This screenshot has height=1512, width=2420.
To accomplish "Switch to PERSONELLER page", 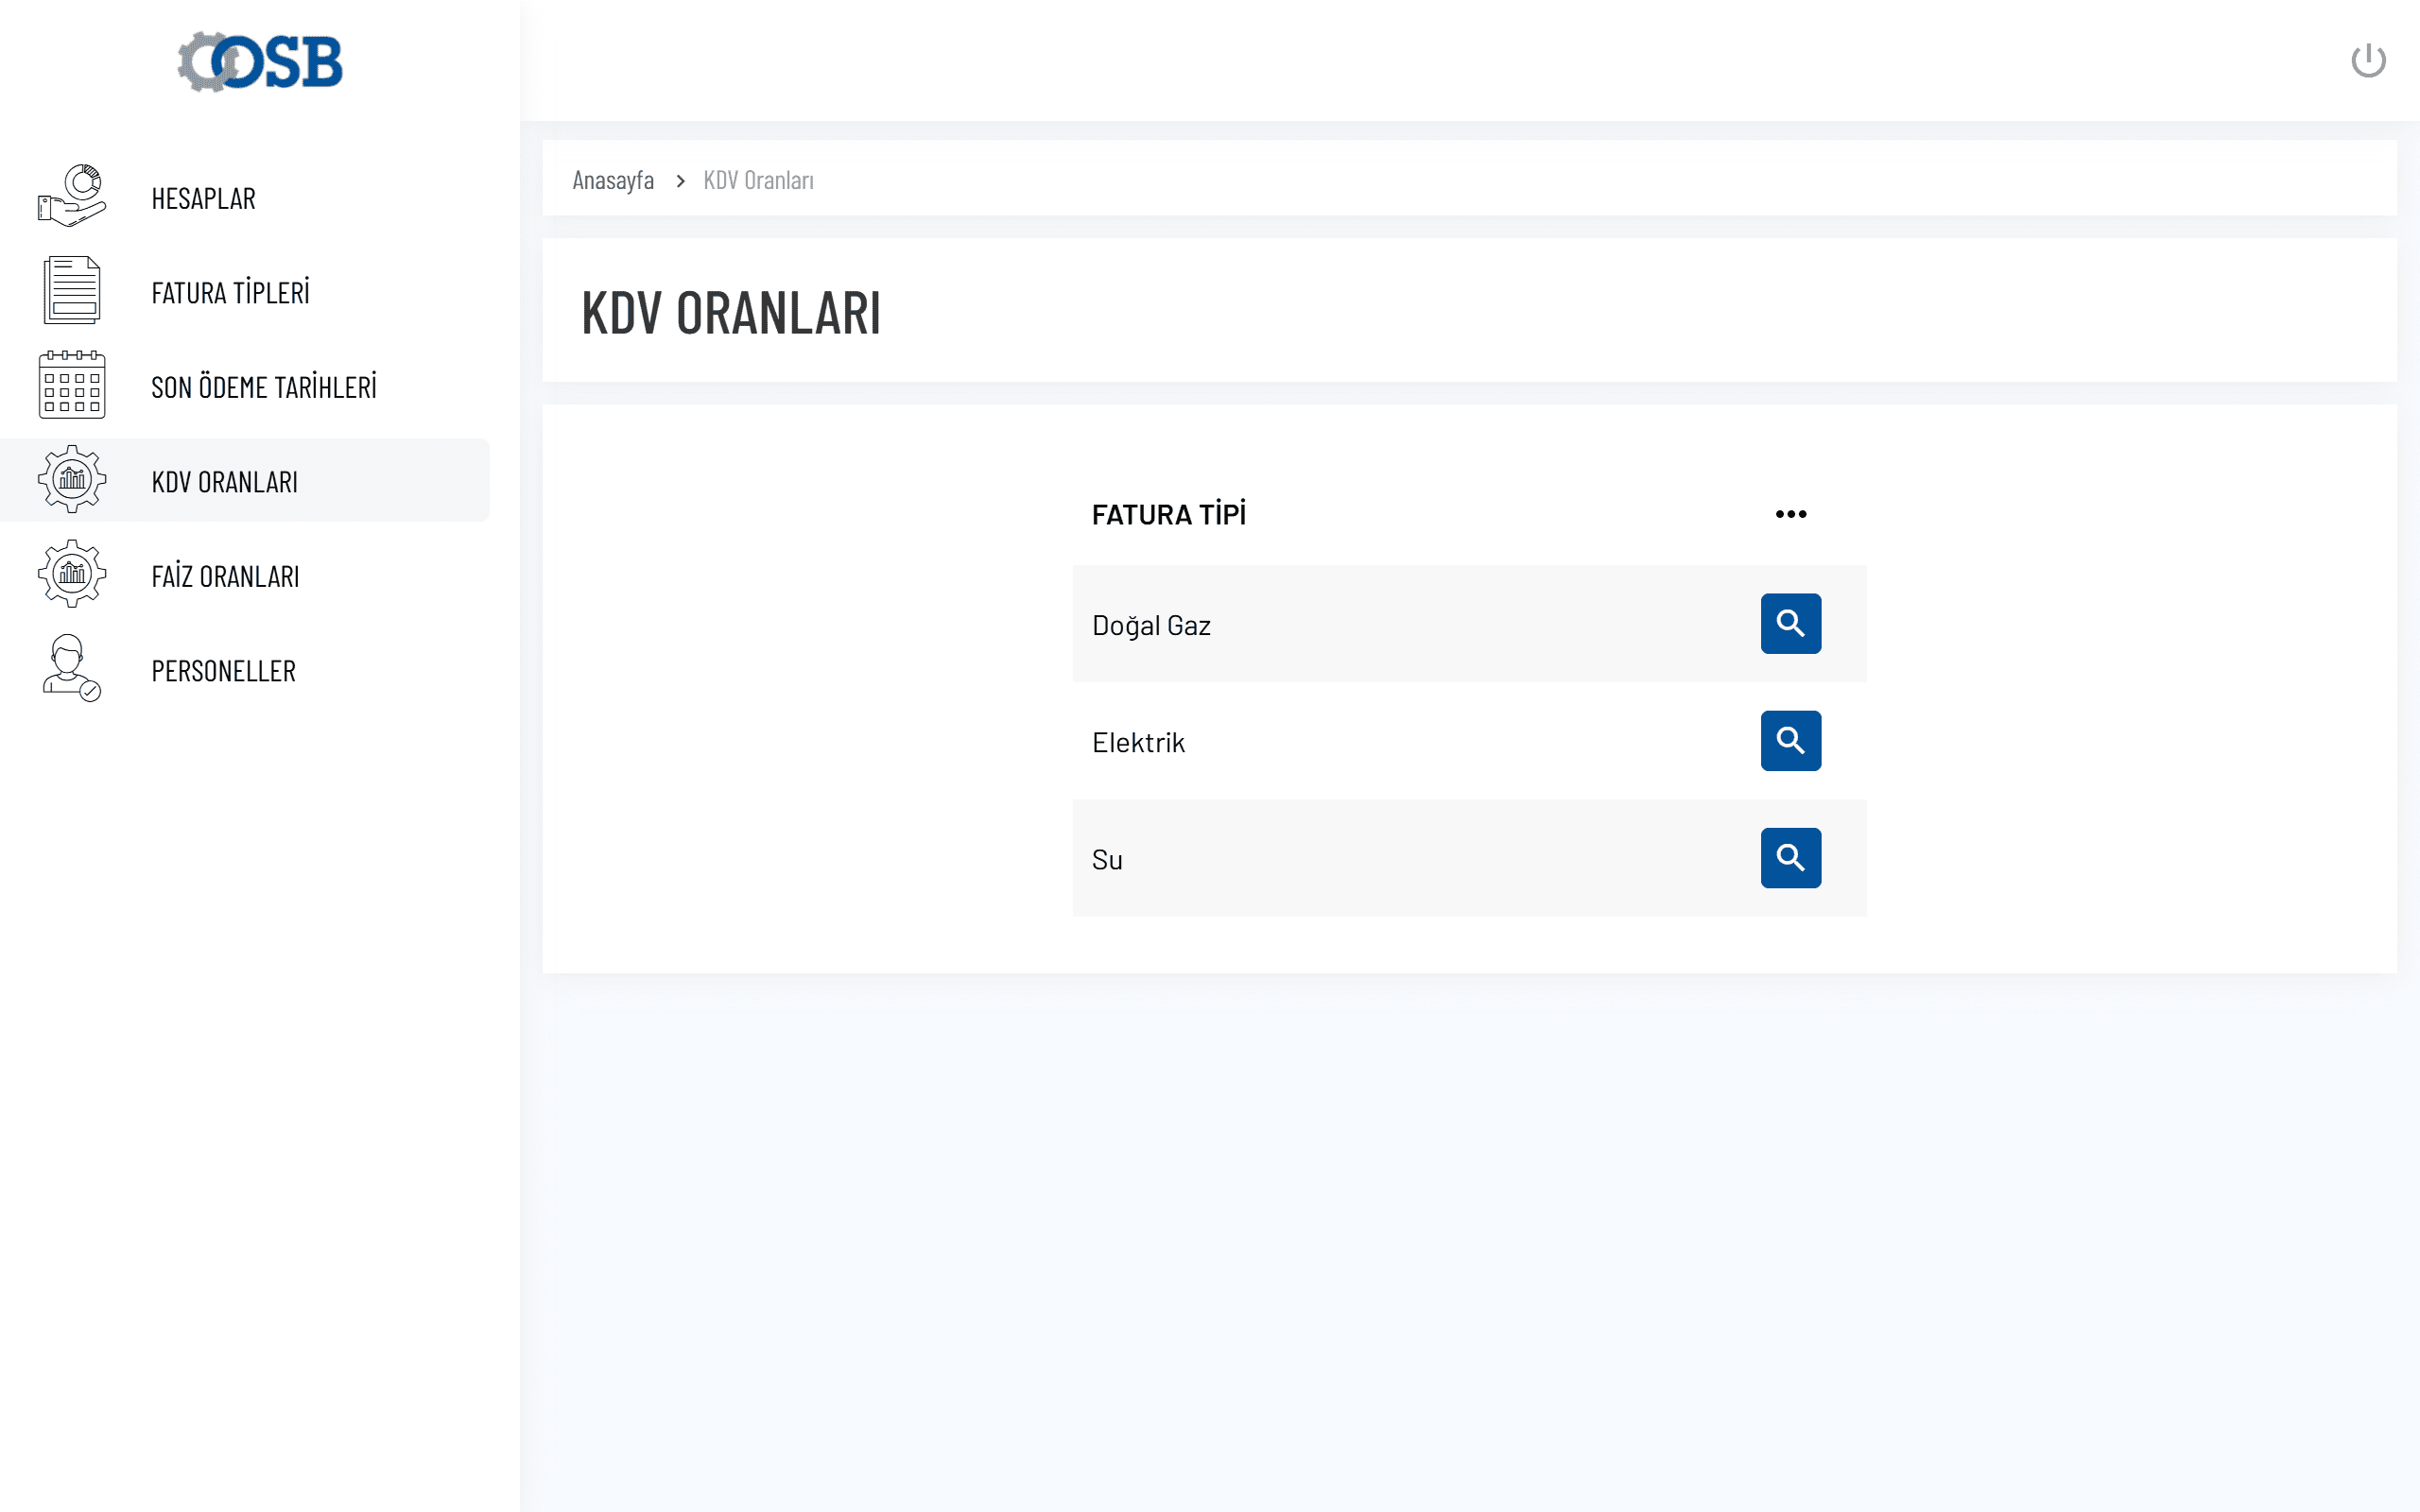I will point(223,671).
